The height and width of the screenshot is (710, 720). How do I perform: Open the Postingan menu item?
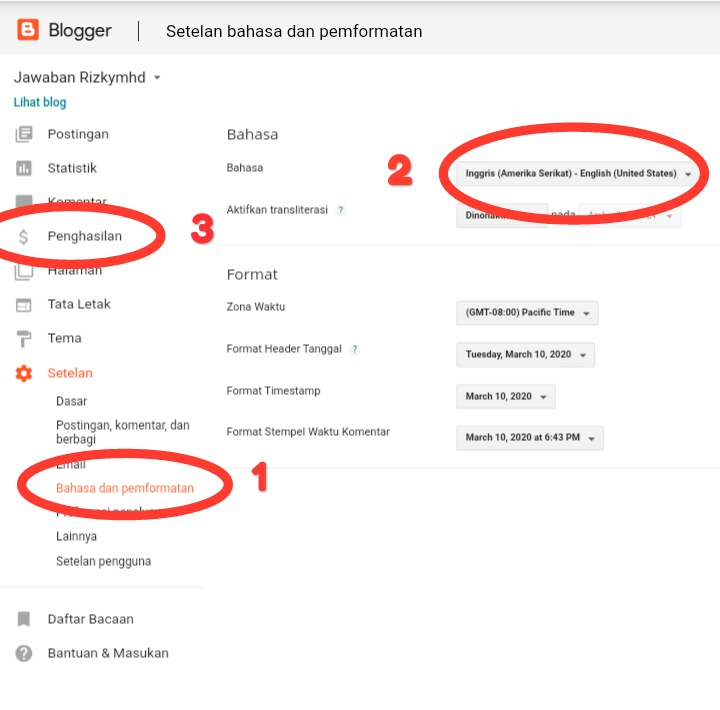point(78,134)
